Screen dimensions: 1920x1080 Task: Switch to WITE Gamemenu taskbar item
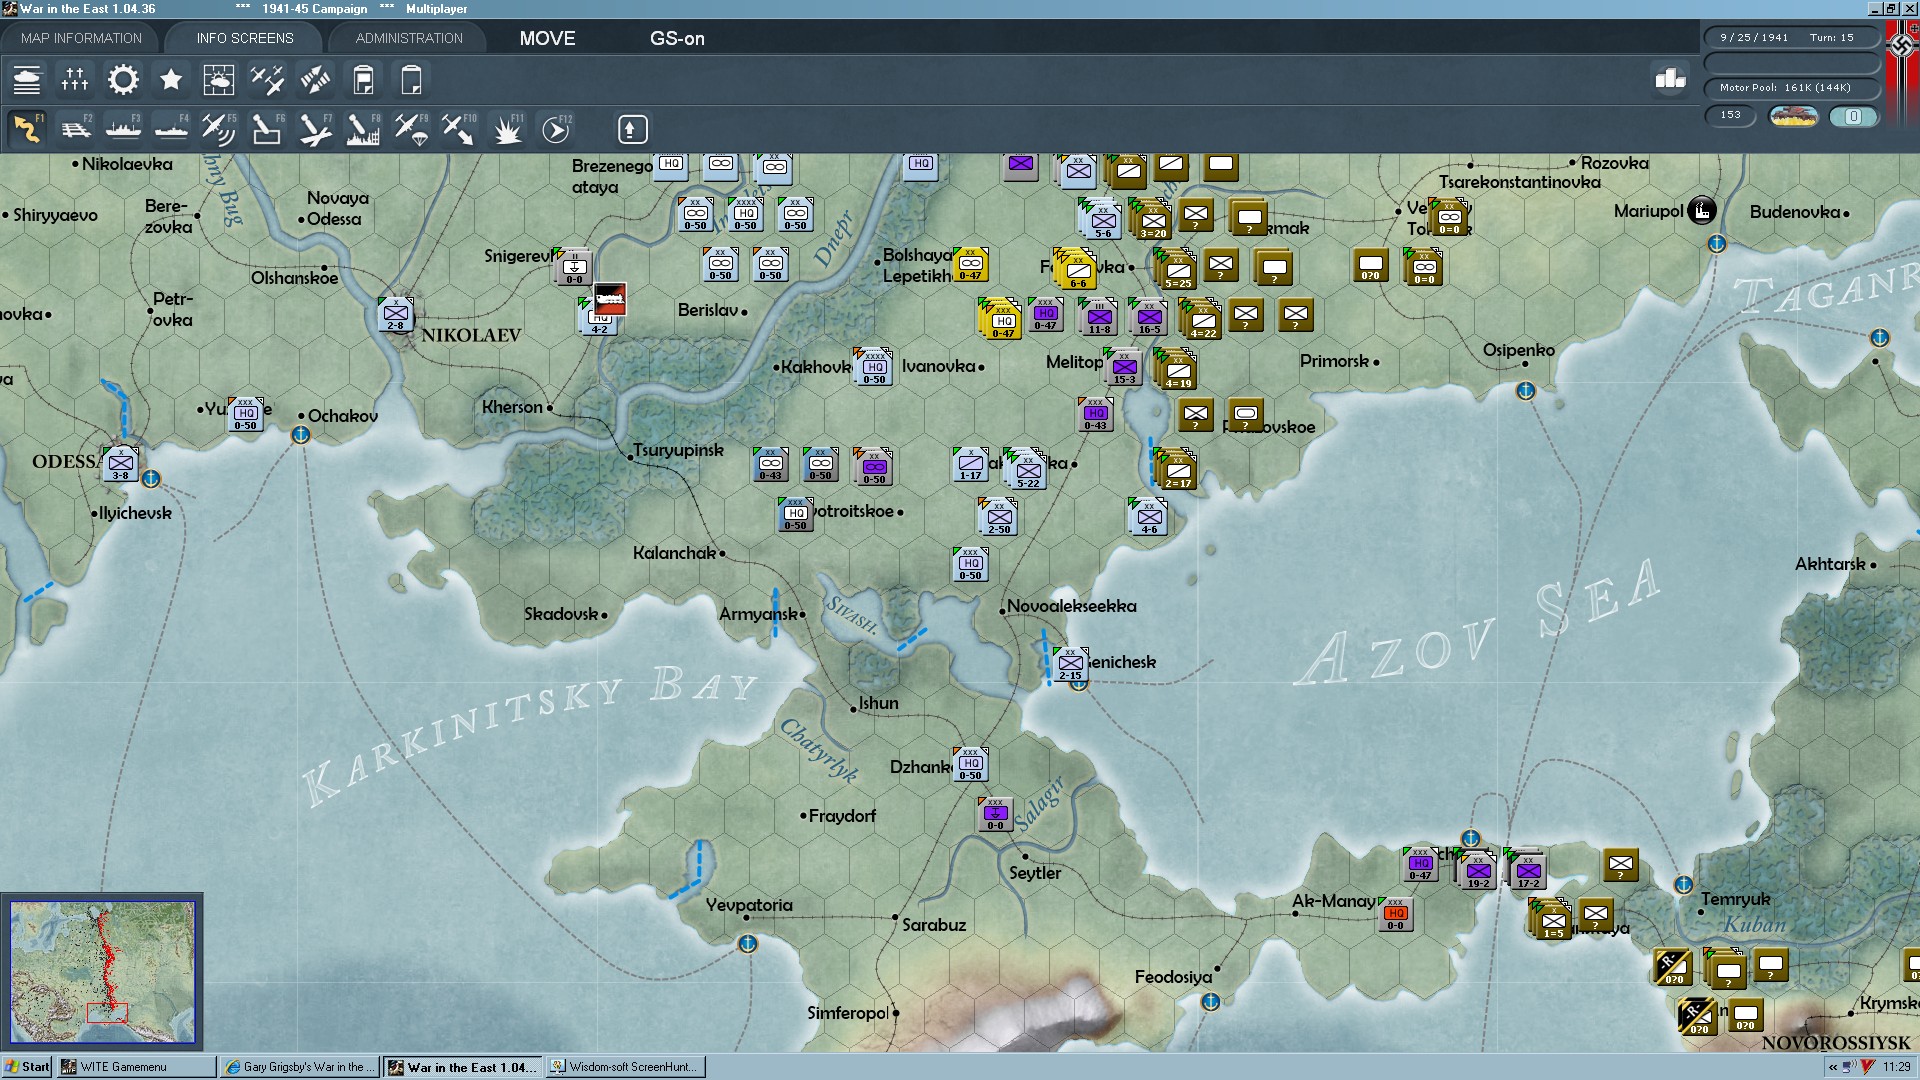[x=136, y=1067]
